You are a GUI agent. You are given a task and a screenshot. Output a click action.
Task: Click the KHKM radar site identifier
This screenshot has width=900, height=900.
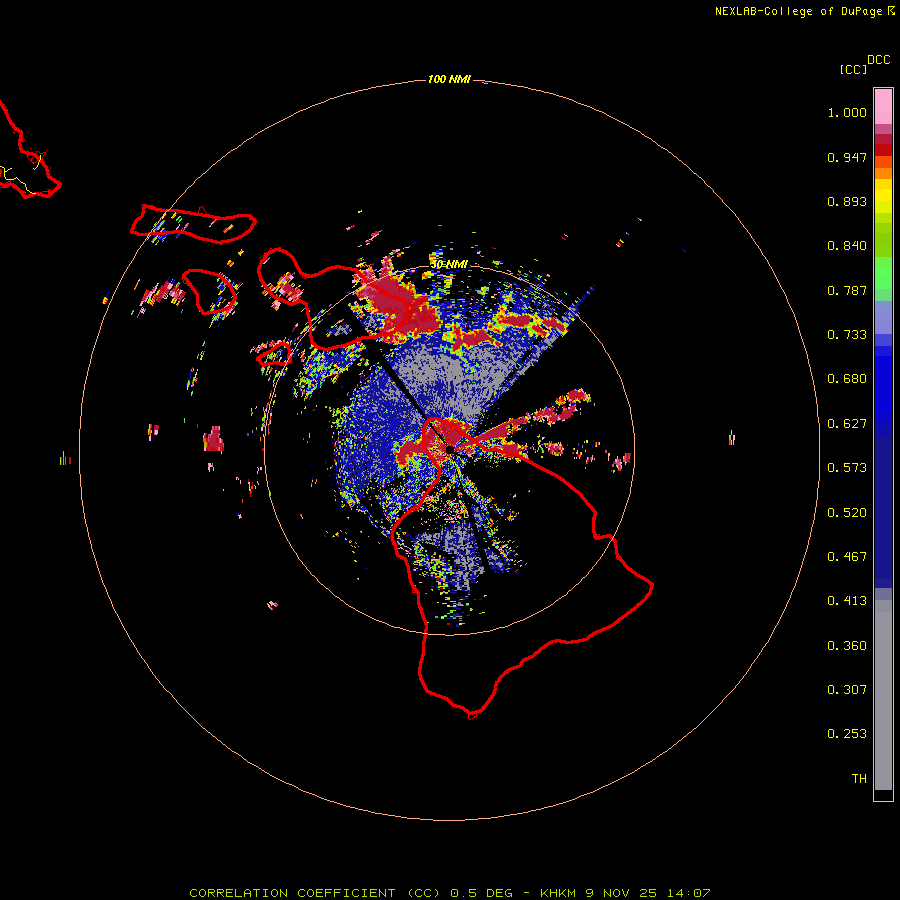557,893
